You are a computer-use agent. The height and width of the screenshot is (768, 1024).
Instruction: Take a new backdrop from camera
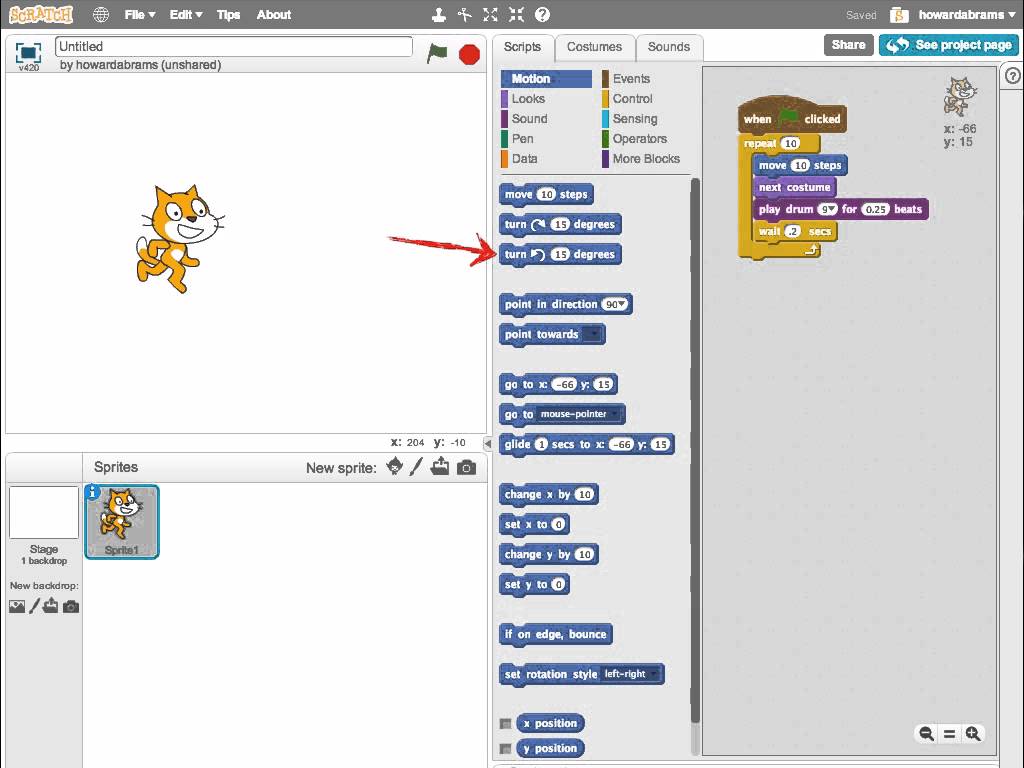(x=71, y=607)
